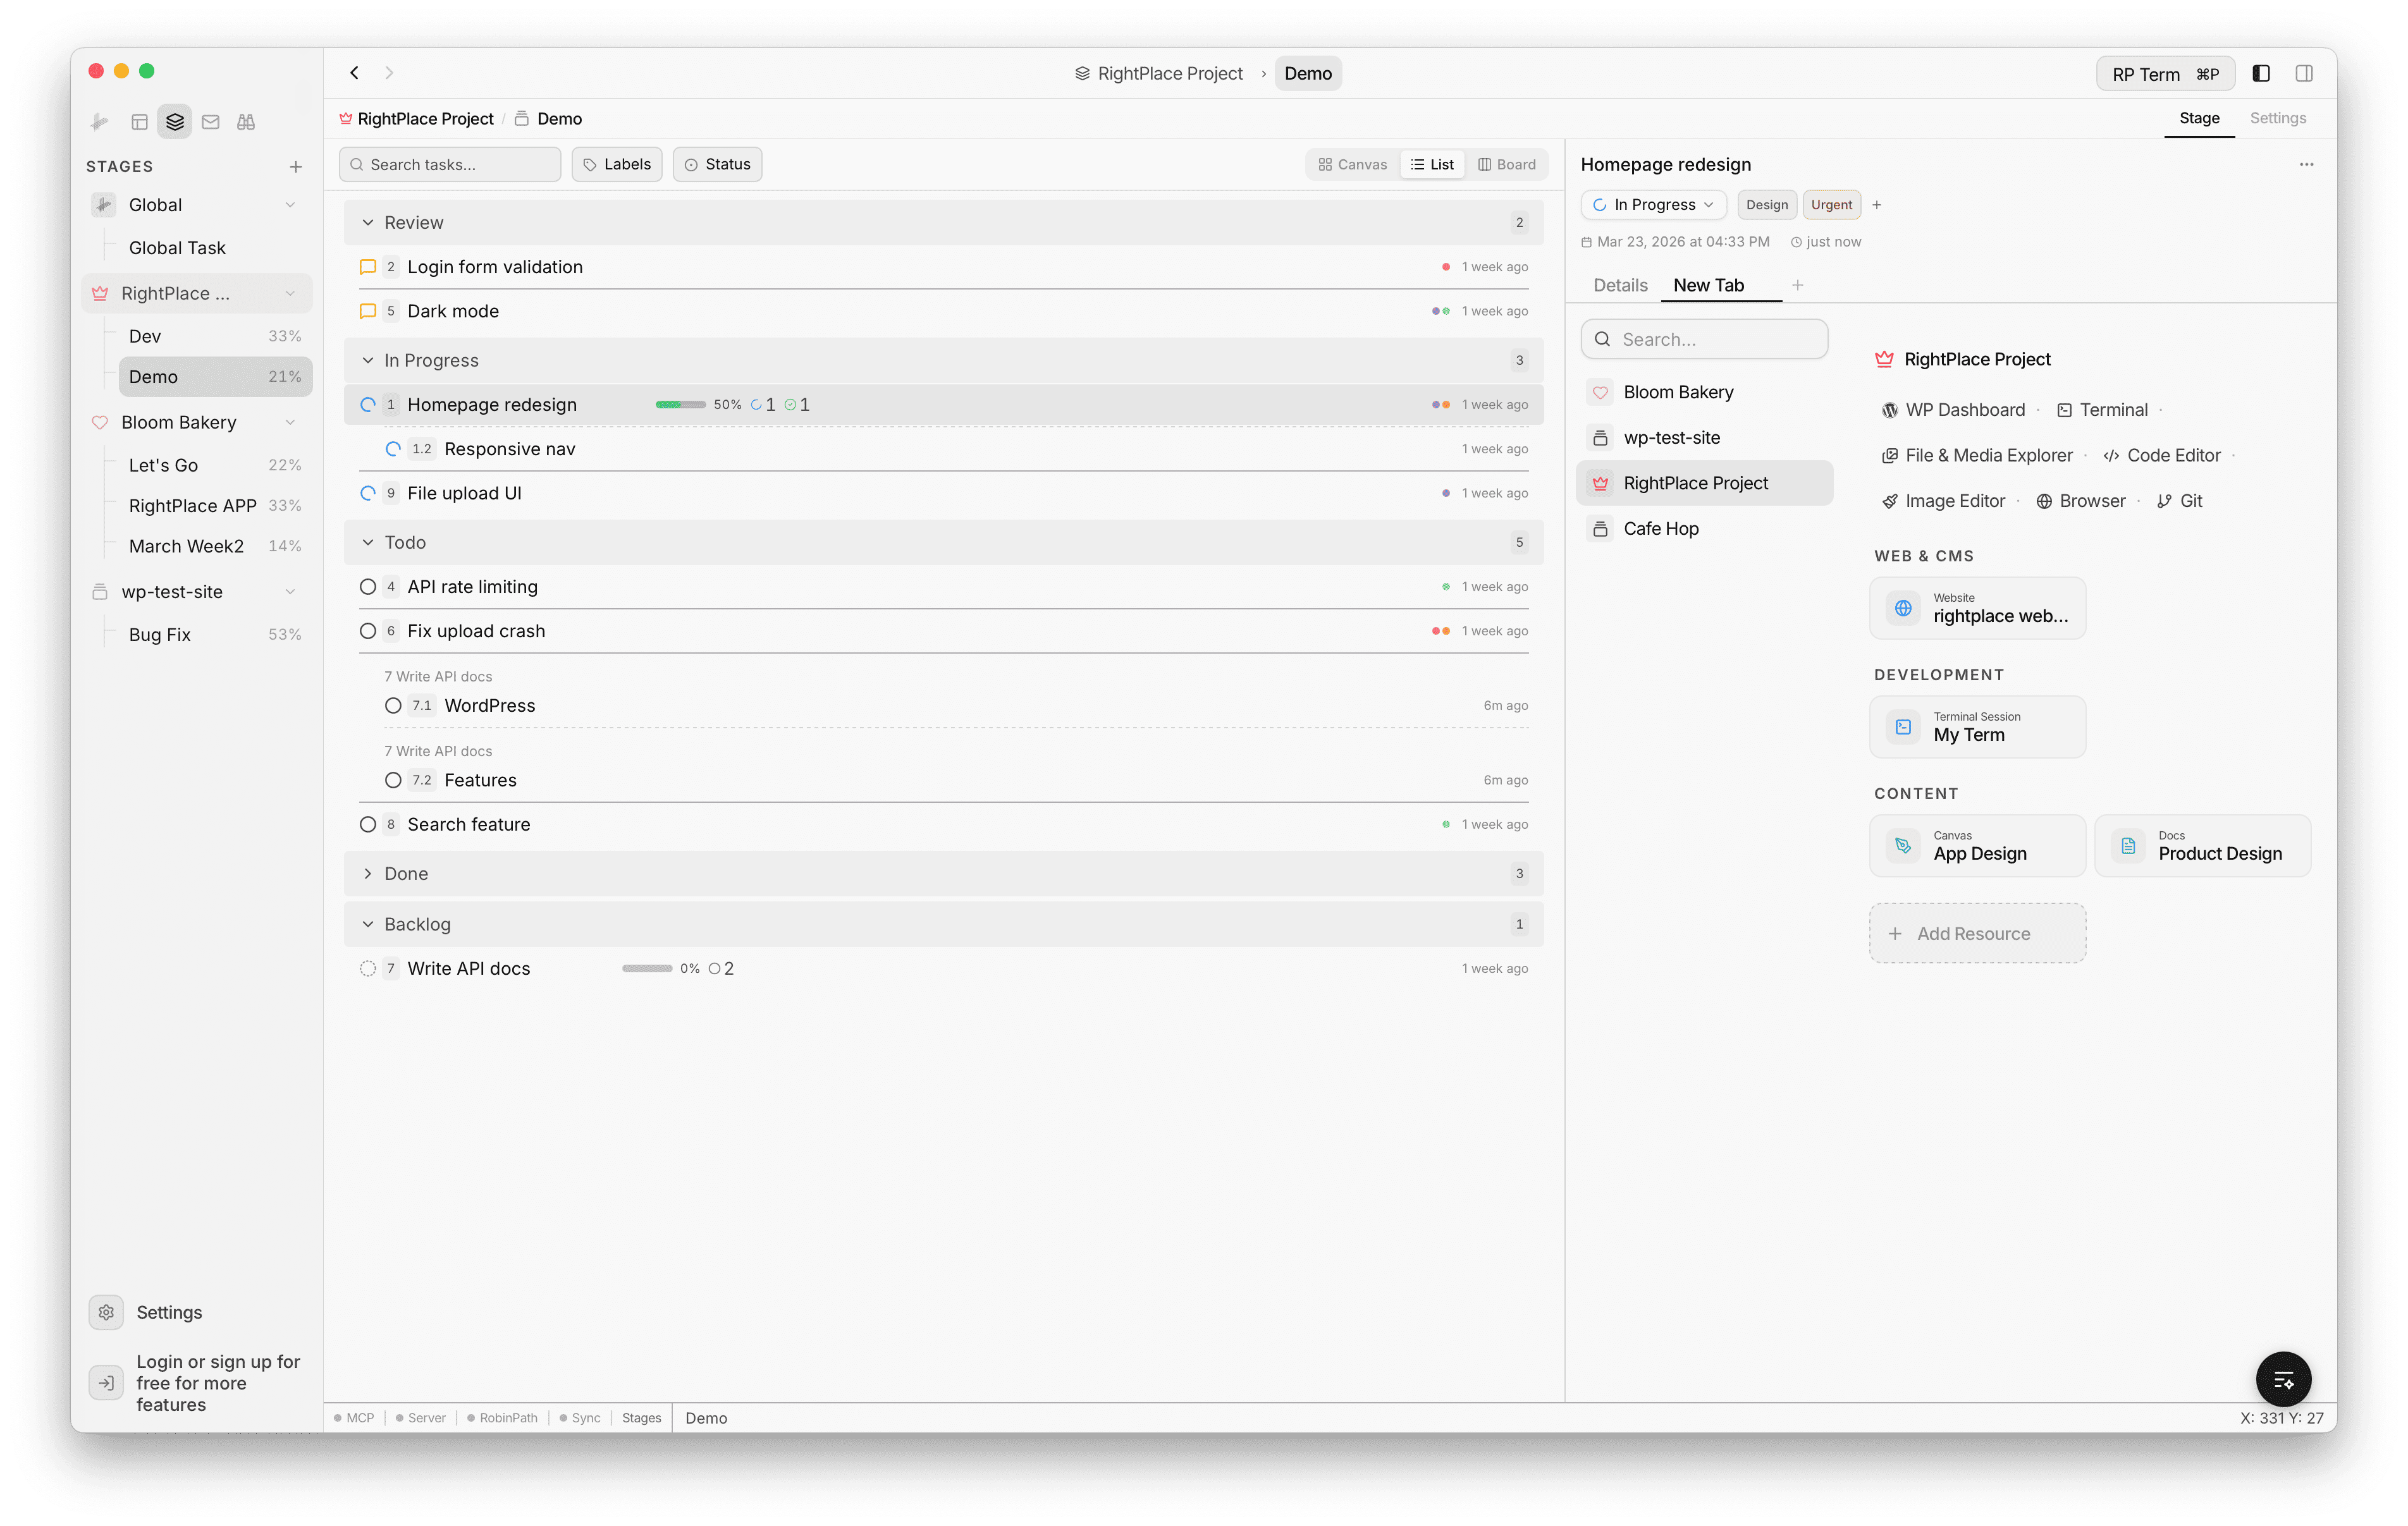
Task: Mark the API rate limiting task complete
Action: tap(368, 587)
